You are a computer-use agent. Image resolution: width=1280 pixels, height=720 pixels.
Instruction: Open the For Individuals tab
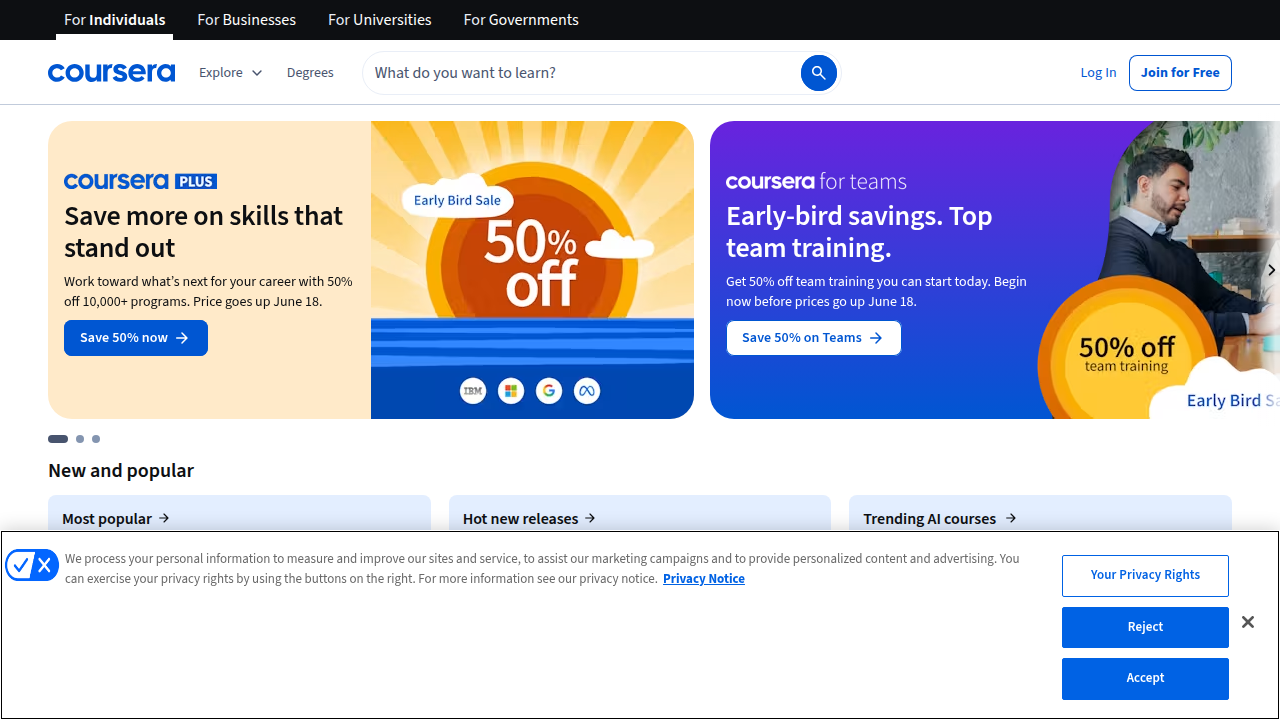[115, 20]
